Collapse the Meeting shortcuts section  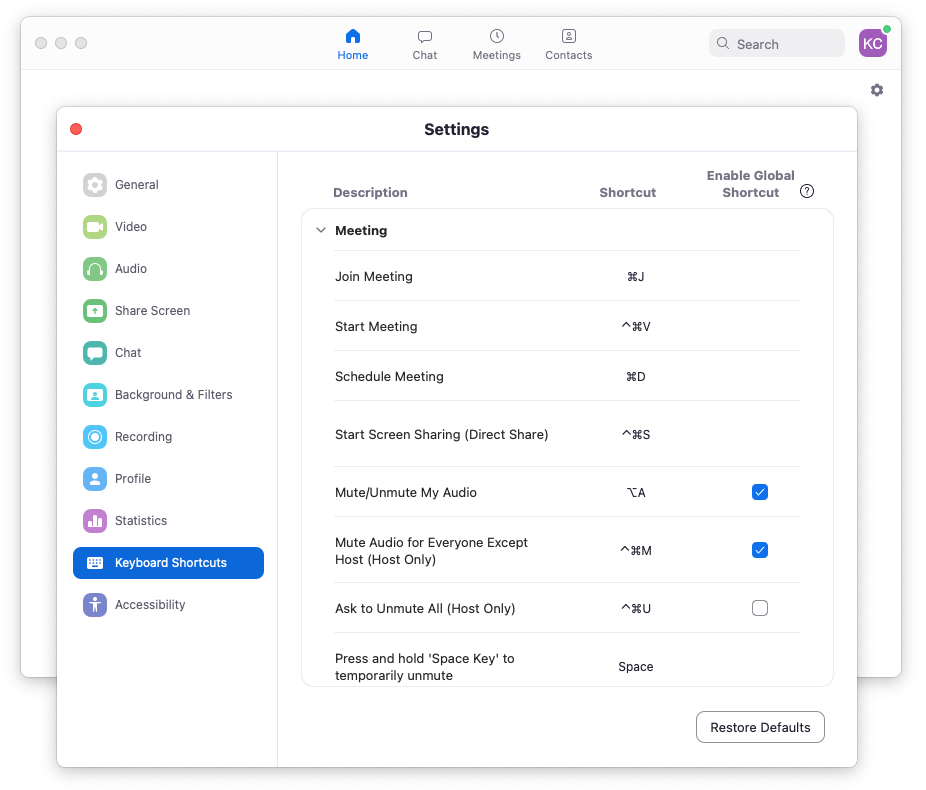click(x=321, y=231)
